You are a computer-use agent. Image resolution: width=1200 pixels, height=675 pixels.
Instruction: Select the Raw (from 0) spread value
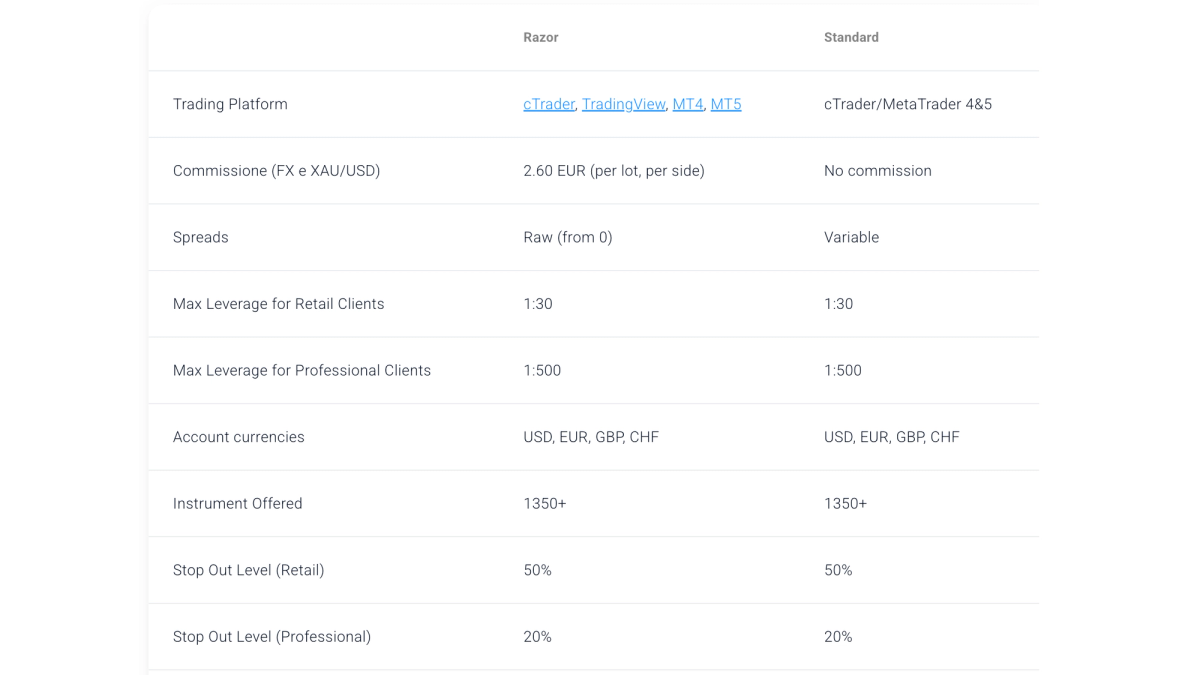[x=568, y=237]
